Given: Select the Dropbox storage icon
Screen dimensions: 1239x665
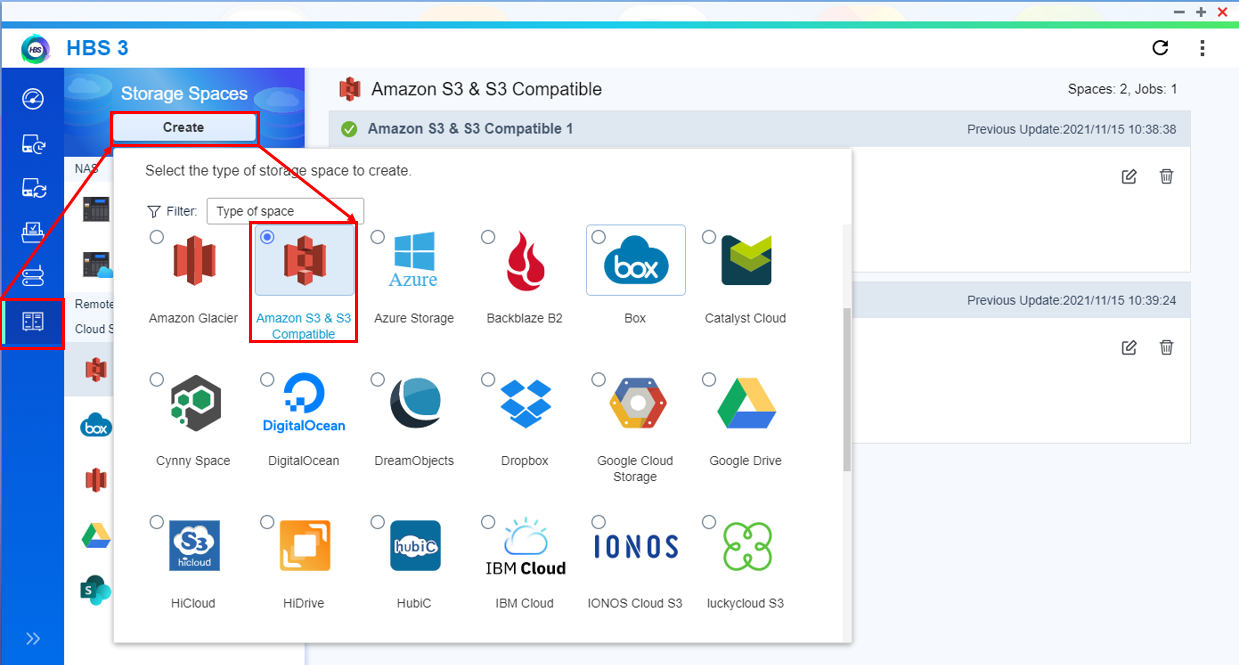Looking at the screenshot, I should 525,404.
